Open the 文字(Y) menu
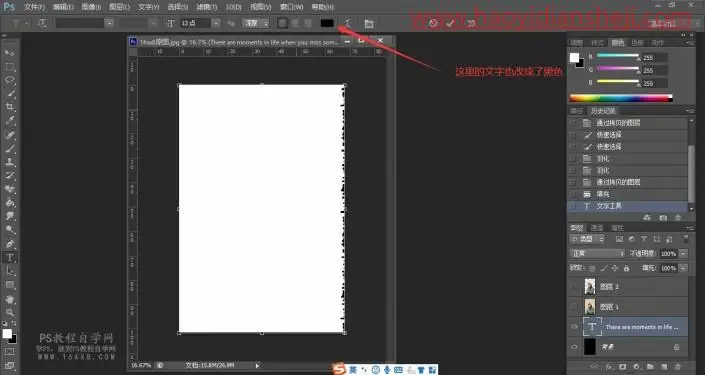Screen dimensions: 705x375 148,7
